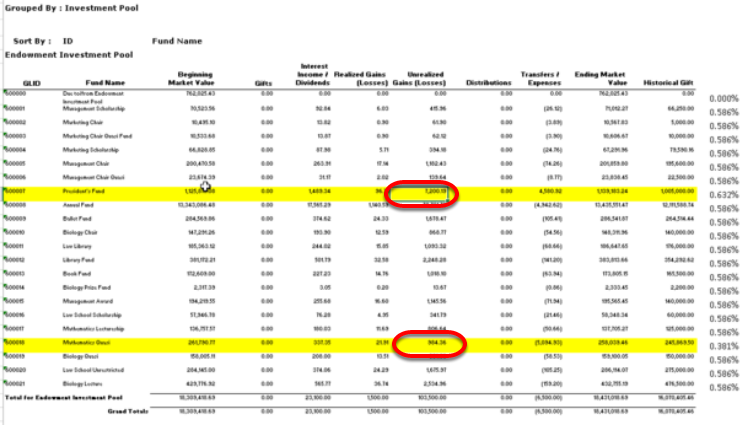
Task: Click 'Fund Name' next to Sort By
Action: 177,41
